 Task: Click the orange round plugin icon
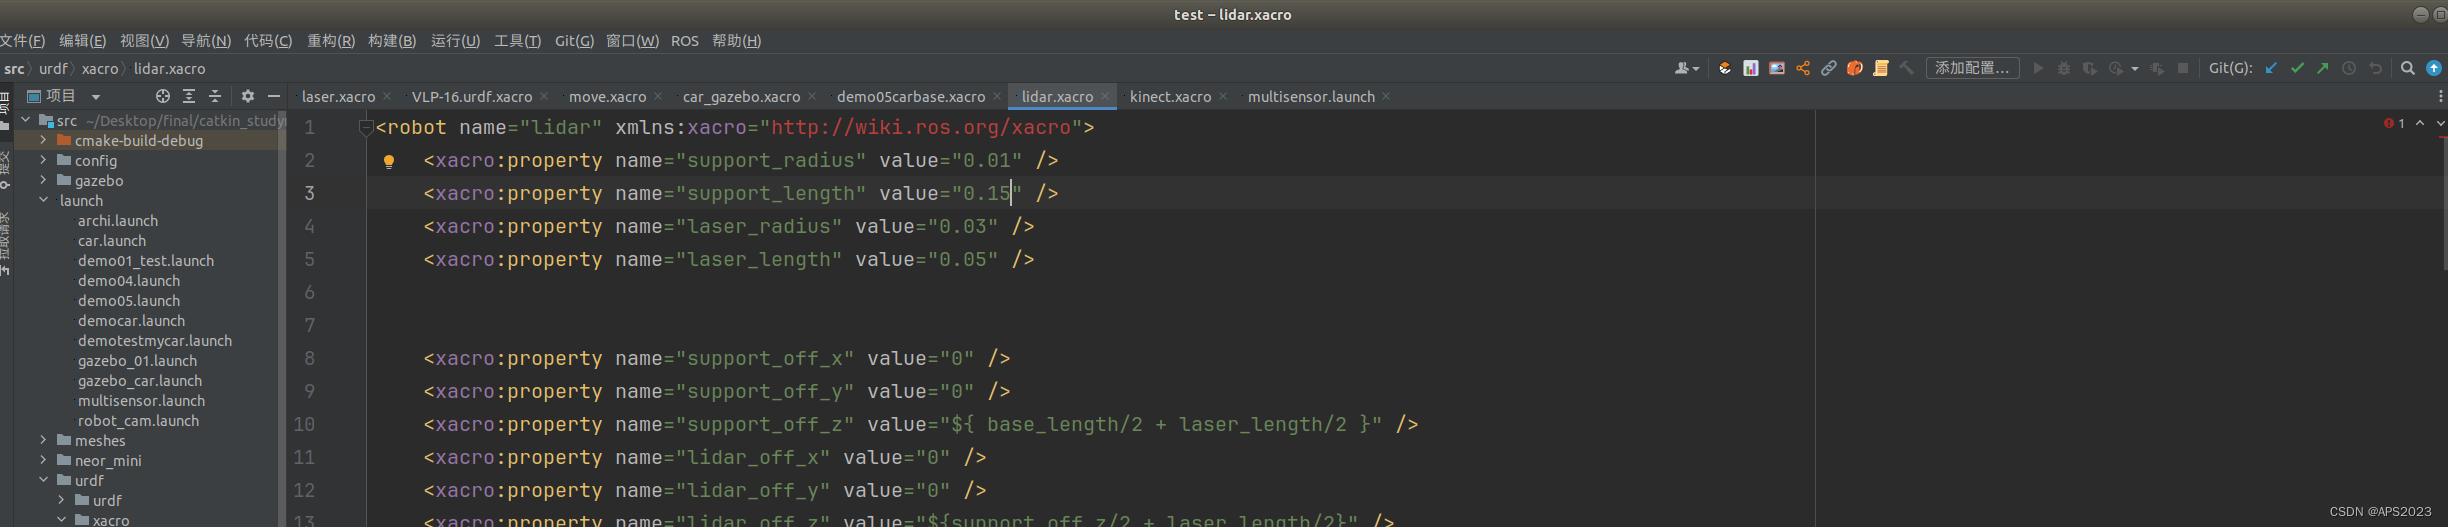1855,68
